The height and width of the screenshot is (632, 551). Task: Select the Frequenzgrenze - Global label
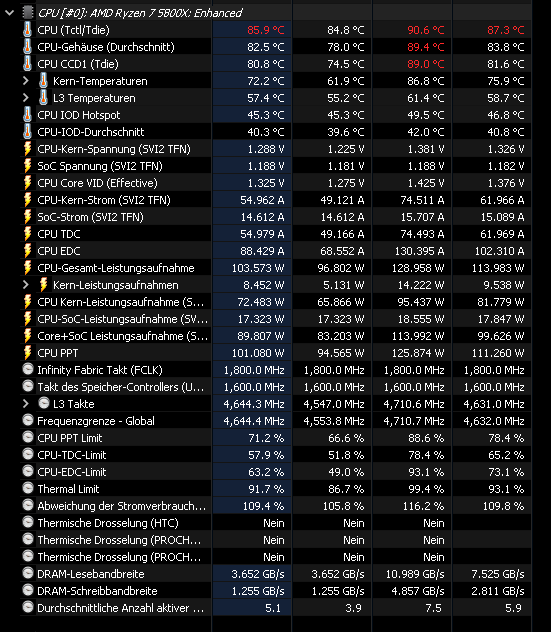[x=96, y=421]
